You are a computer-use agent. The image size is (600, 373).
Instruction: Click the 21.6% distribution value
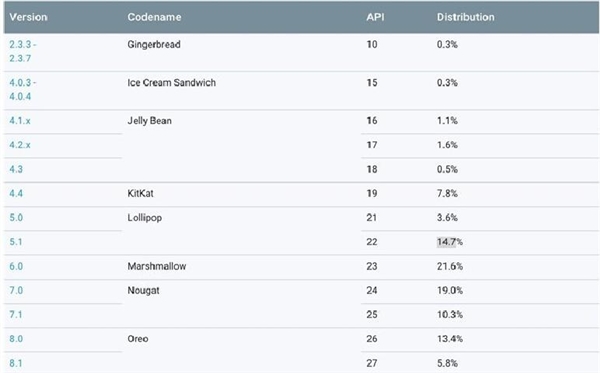(450, 266)
